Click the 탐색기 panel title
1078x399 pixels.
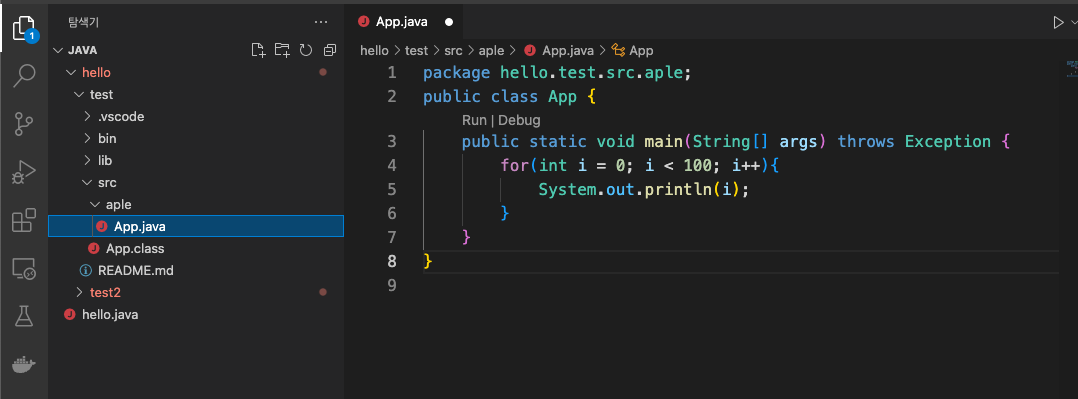tap(83, 22)
